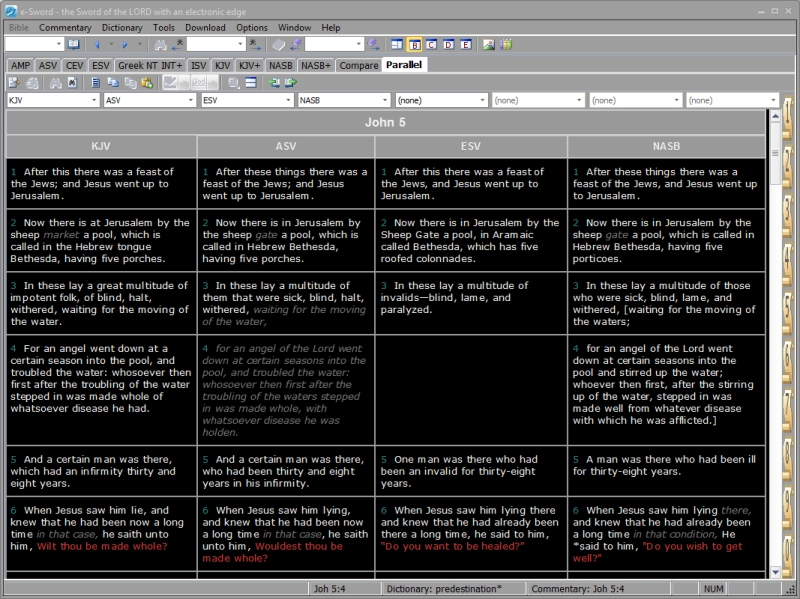This screenshot has height=599, width=800.
Task: Click the find-on-page document icon
Action: pyautogui.click(x=72, y=82)
